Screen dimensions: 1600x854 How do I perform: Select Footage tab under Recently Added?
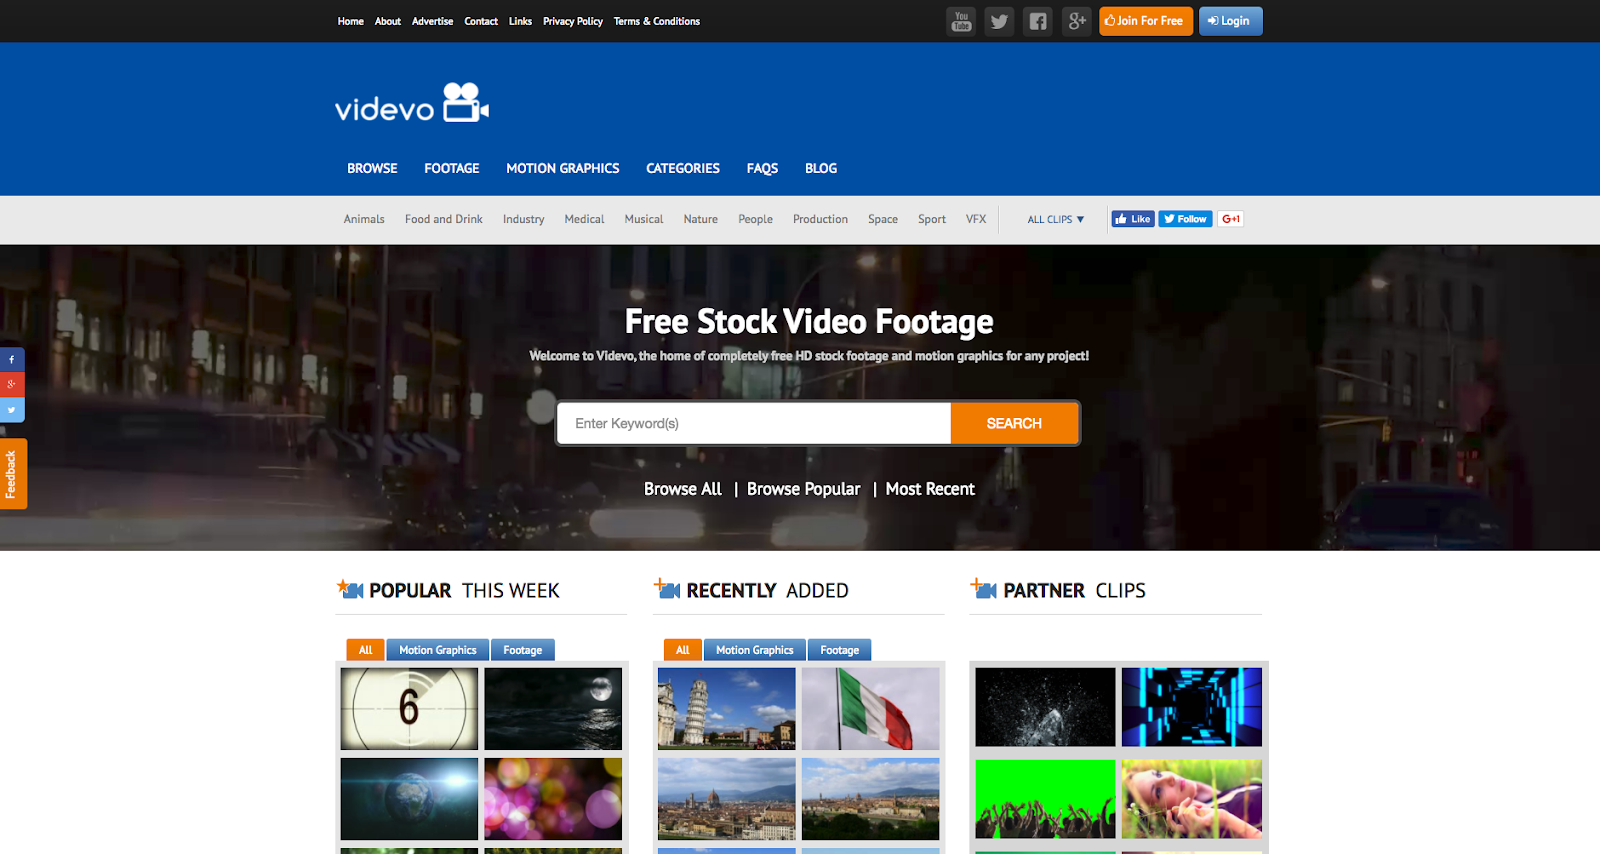tap(840, 650)
